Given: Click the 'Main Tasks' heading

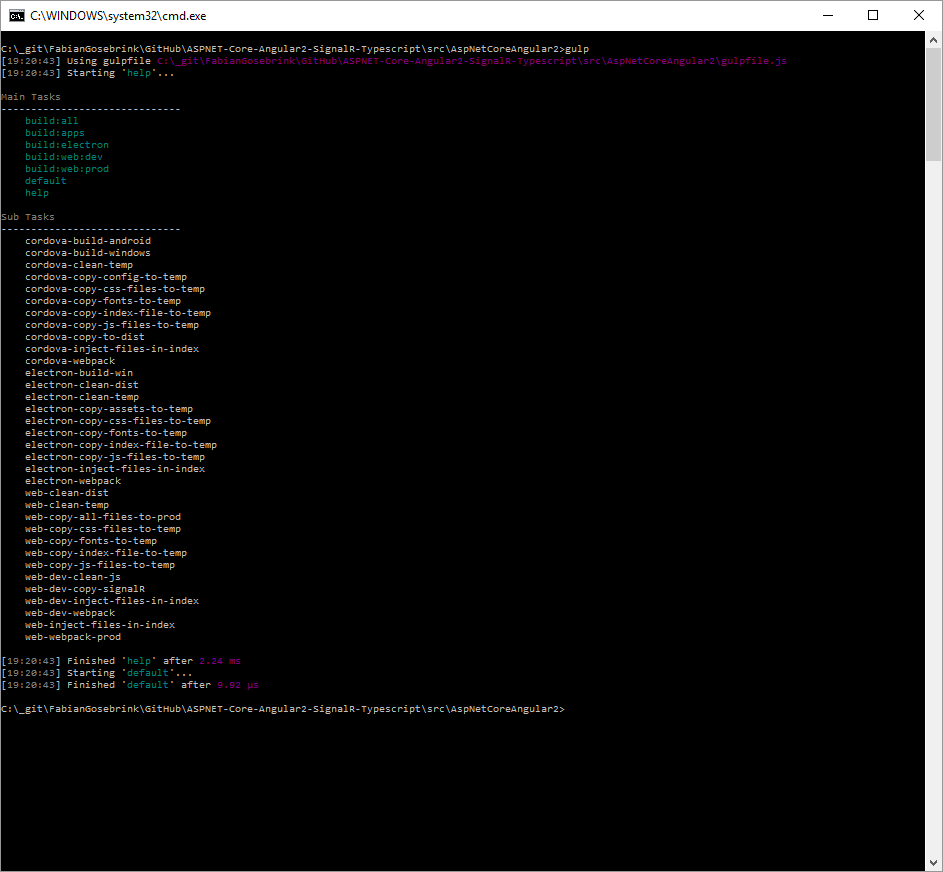Looking at the screenshot, I should 31,97.
